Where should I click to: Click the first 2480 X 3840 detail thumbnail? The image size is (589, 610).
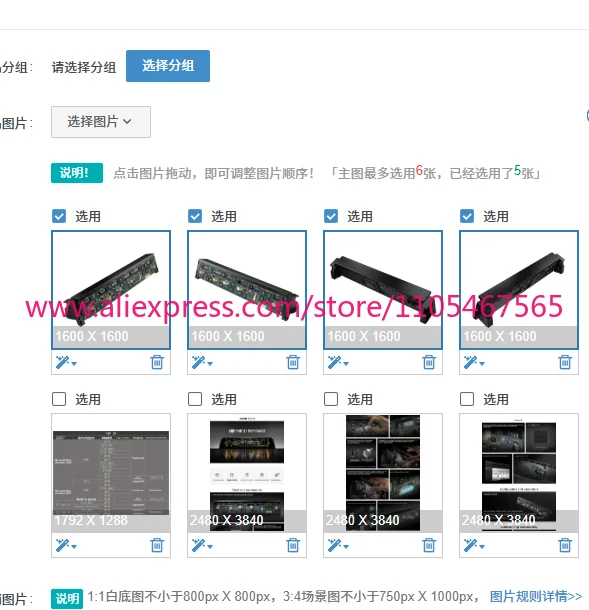[247, 473]
